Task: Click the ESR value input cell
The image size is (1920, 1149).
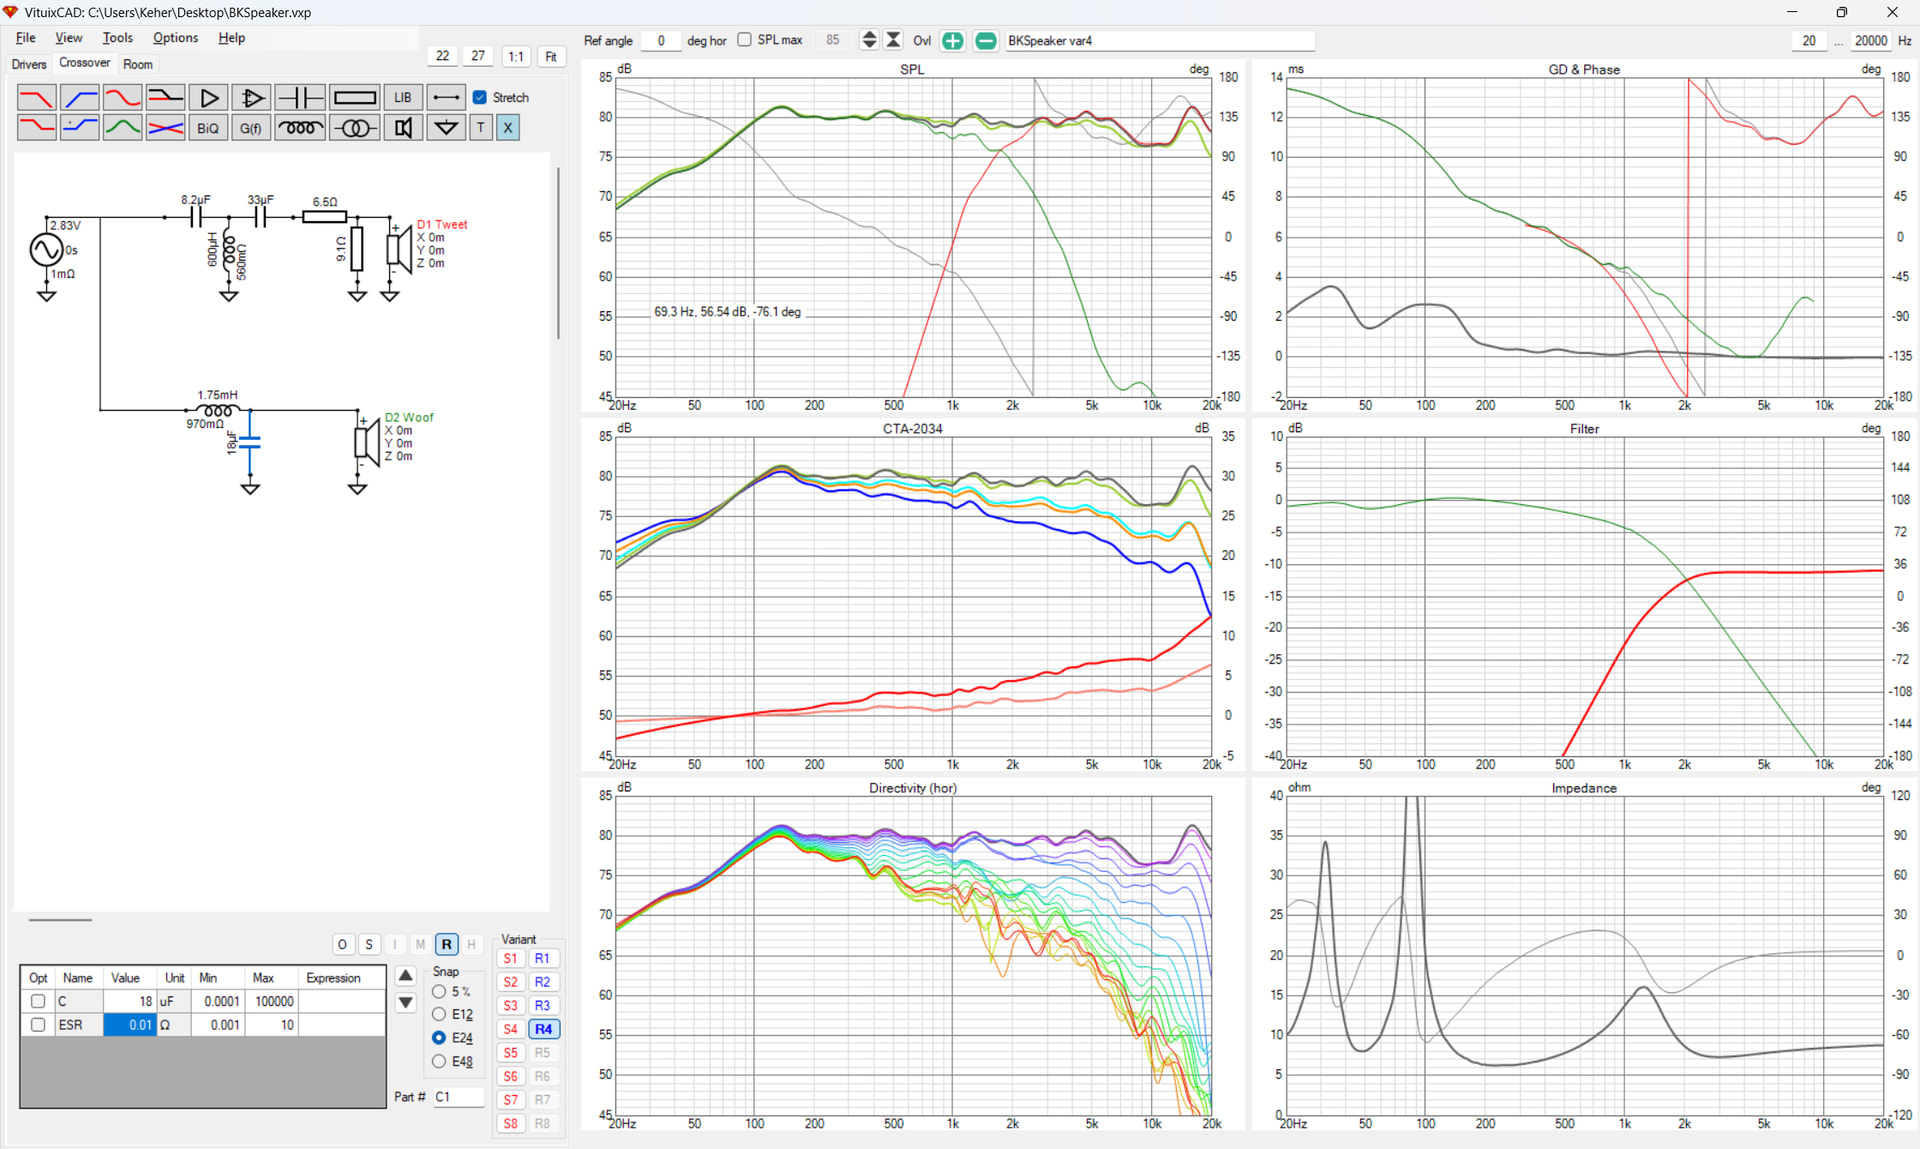Action: [x=130, y=1025]
